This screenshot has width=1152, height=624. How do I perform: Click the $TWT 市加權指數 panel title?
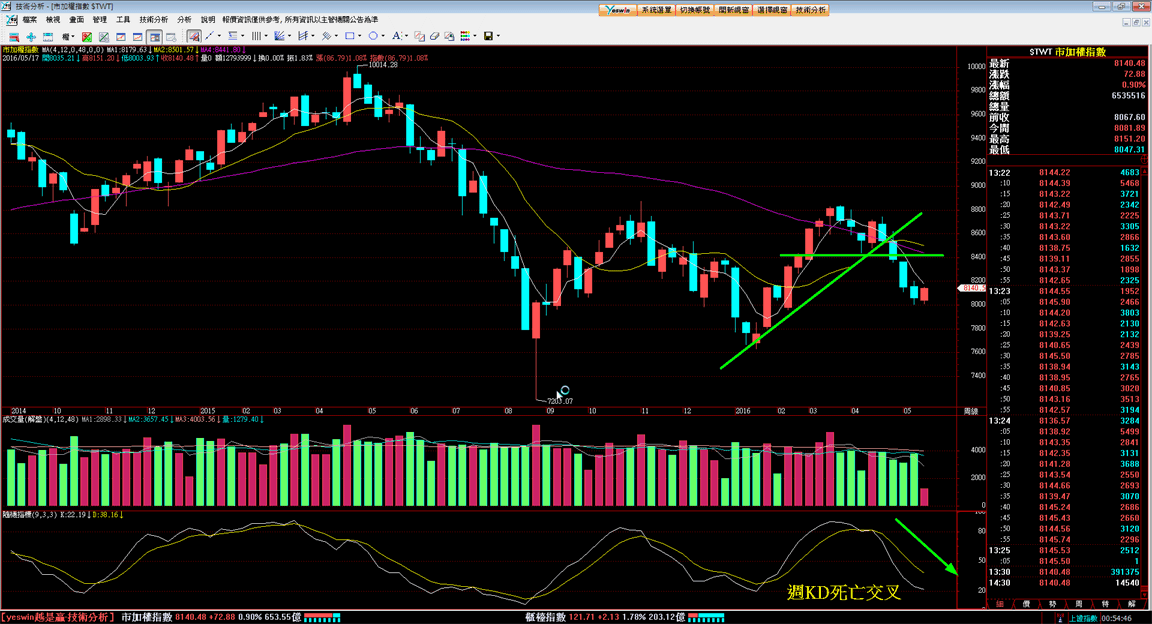pos(1068,51)
